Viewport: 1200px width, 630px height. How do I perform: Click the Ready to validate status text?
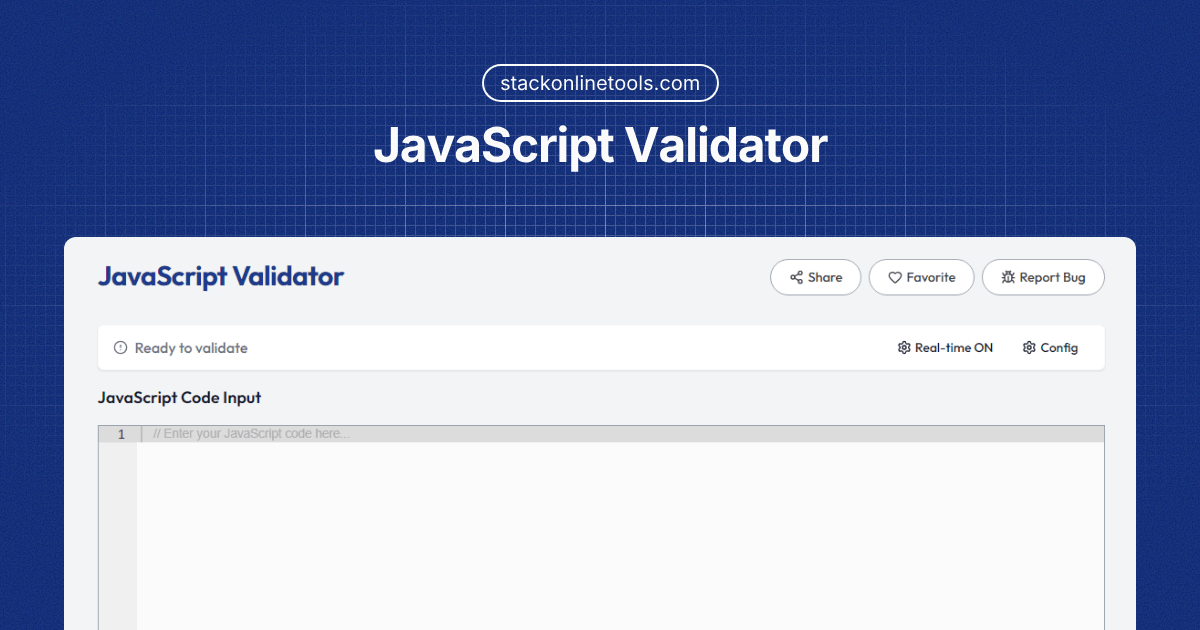[191, 348]
